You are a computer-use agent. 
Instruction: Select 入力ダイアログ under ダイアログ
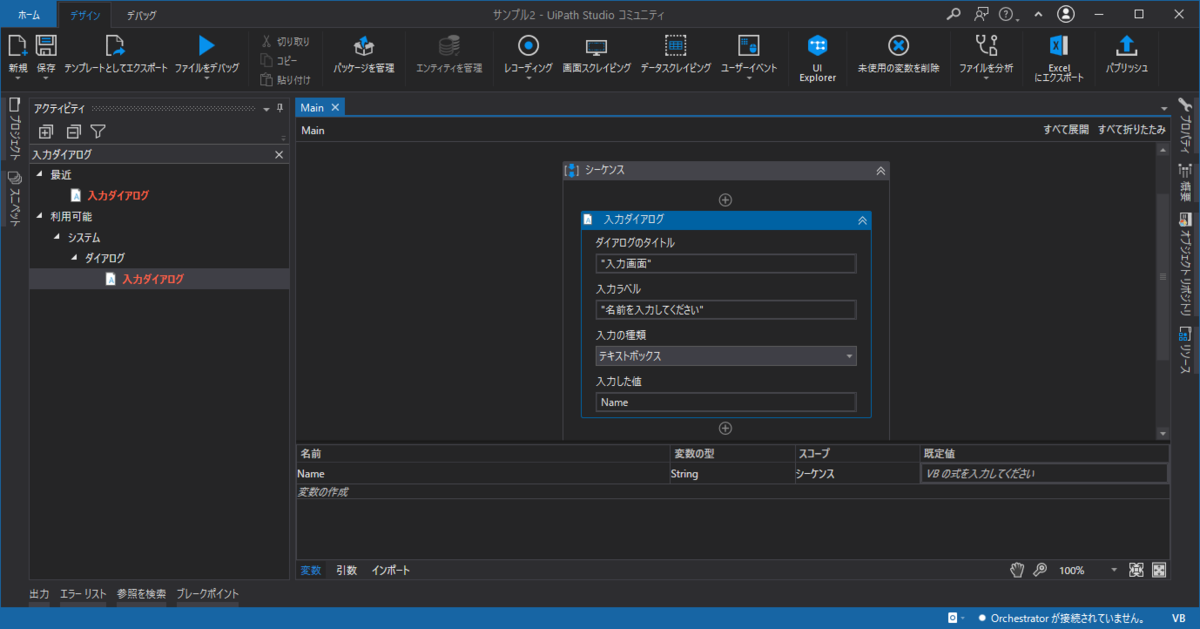153,280
